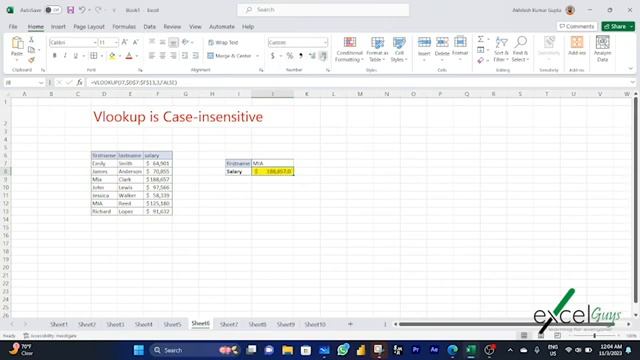Screen dimensions: 640x360
Task: Toggle Underline formatting
Action: pyautogui.click(x=76, y=56)
